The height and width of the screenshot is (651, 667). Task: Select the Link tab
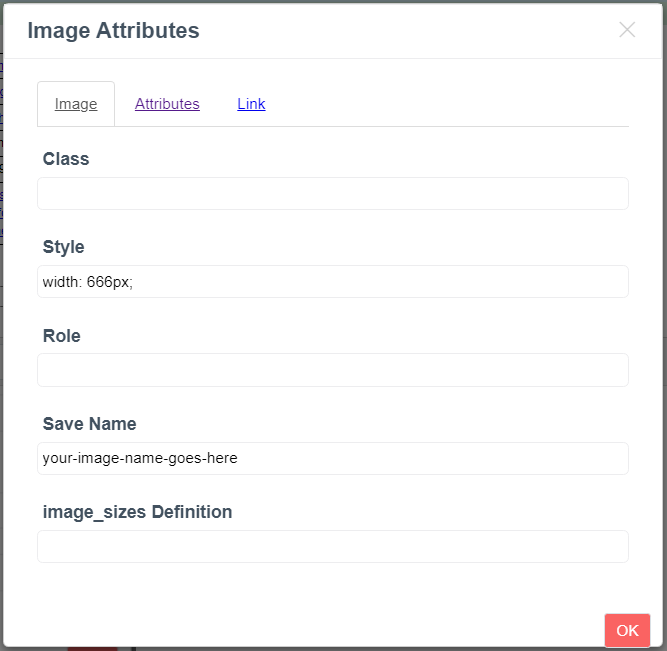[251, 104]
